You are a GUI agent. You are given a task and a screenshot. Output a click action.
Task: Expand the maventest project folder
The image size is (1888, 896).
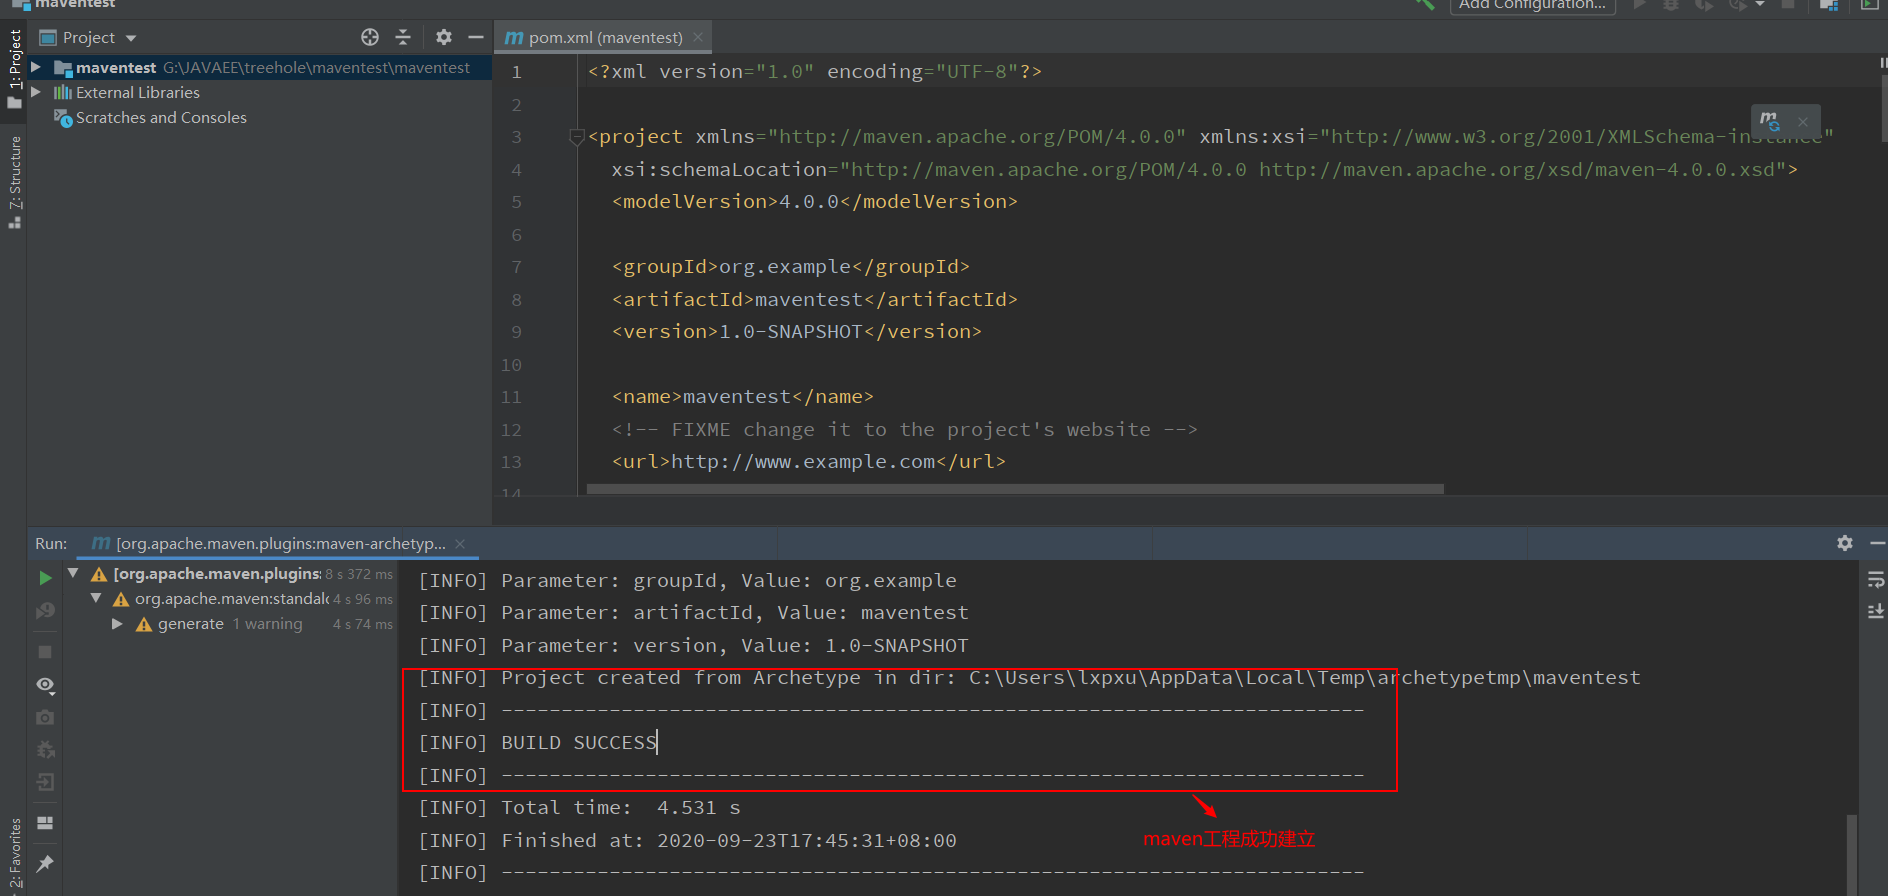(x=36, y=67)
